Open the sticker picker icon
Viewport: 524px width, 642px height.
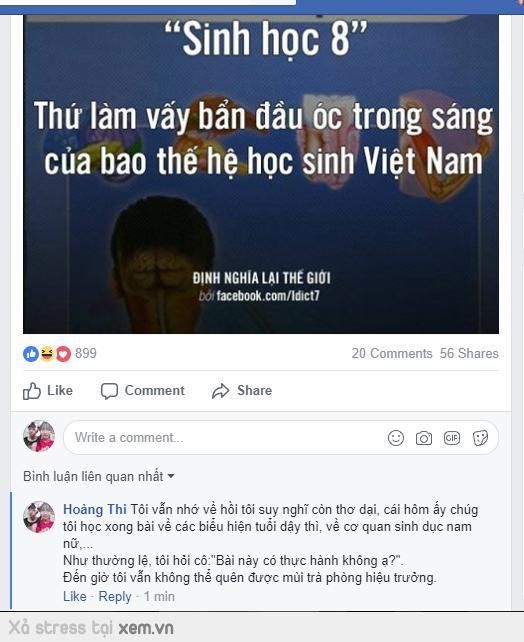(x=480, y=438)
